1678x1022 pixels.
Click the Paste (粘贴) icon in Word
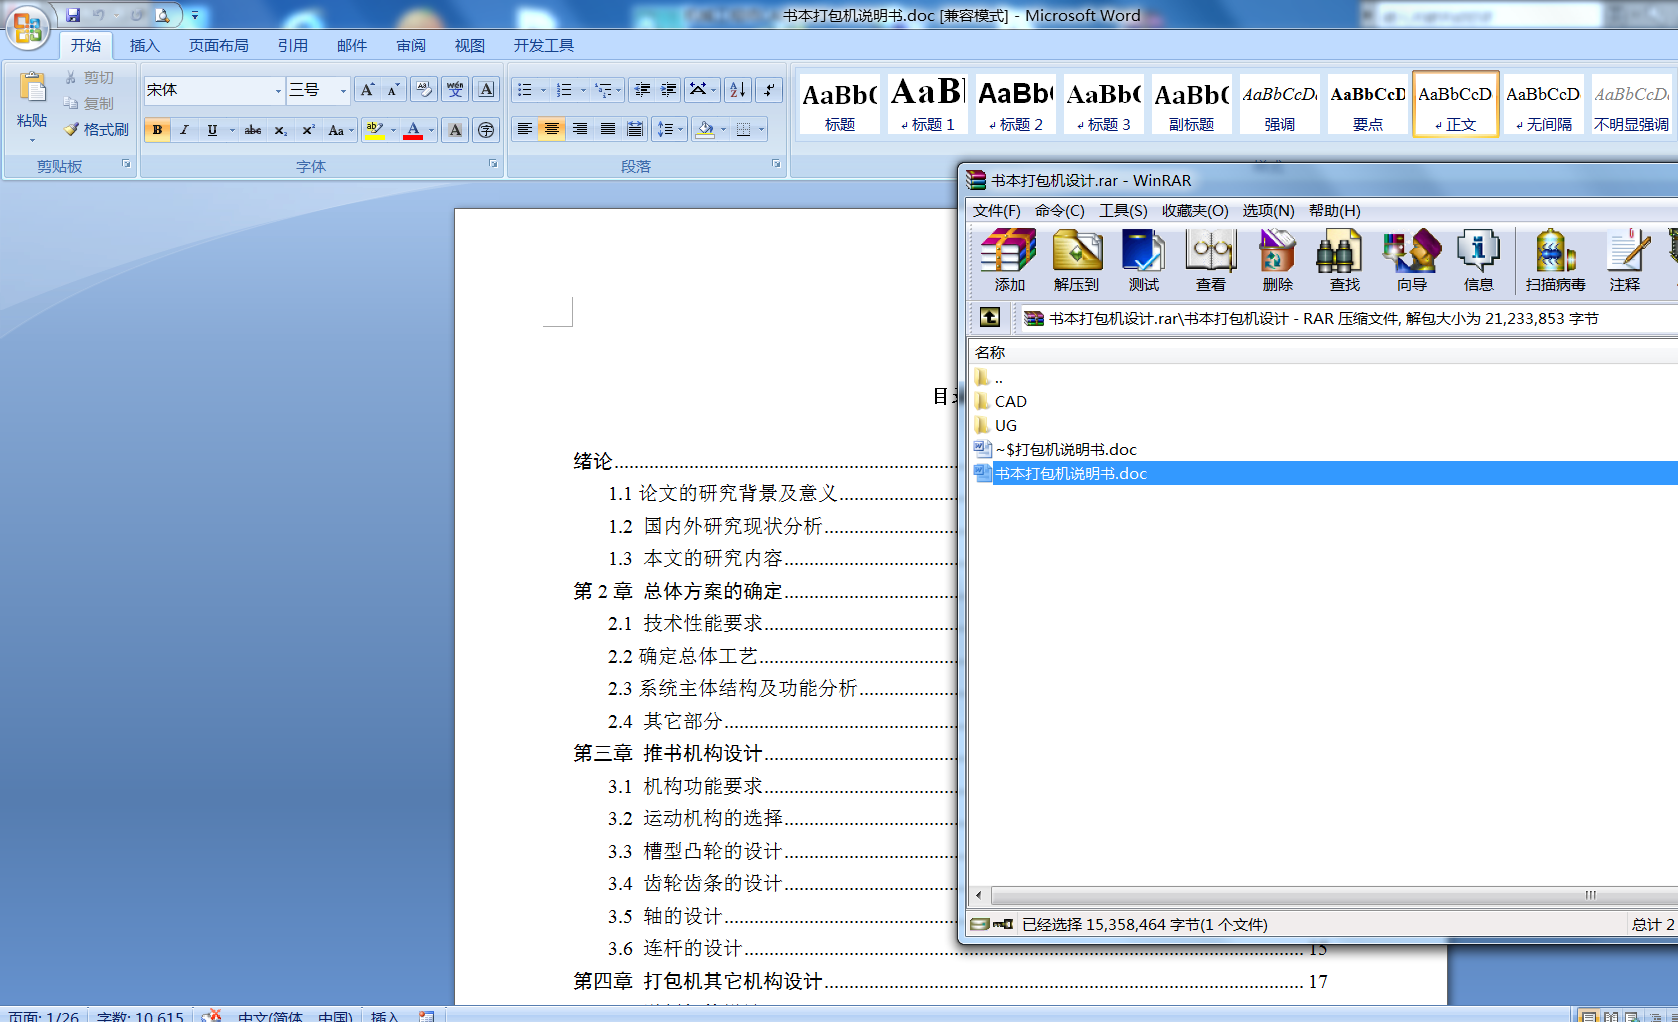(32, 88)
